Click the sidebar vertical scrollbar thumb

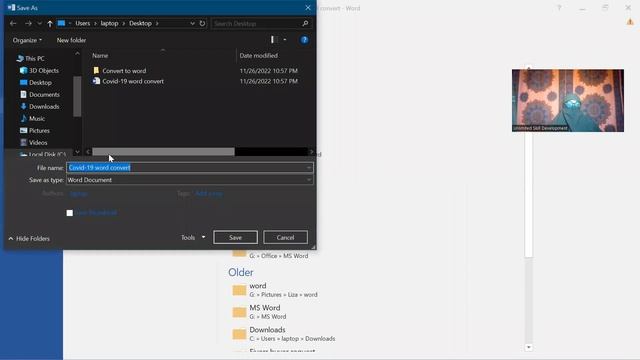click(x=77, y=96)
